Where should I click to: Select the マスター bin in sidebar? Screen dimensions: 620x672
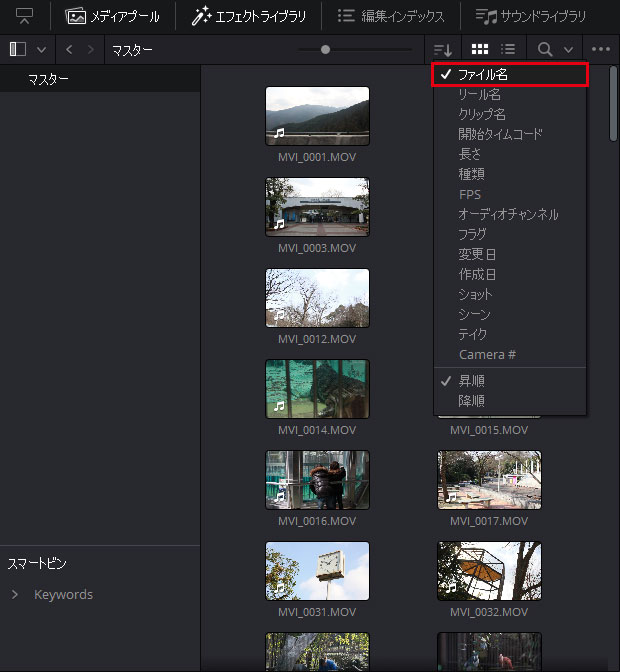tap(49, 79)
